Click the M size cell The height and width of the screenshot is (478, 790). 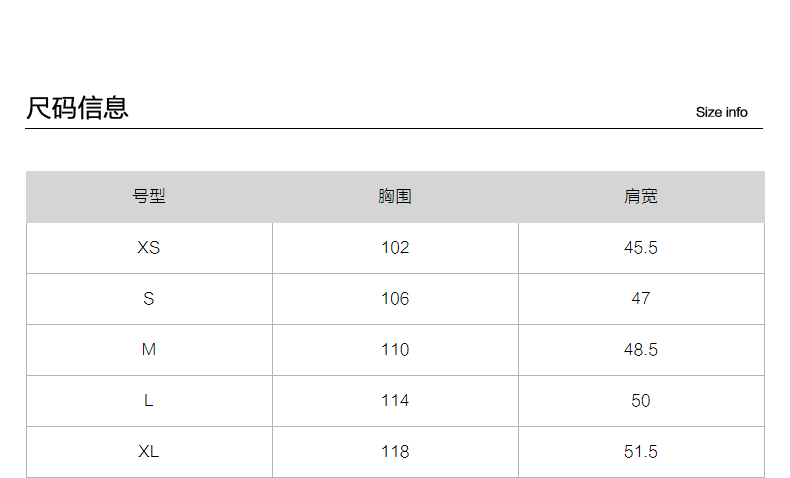click(149, 350)
